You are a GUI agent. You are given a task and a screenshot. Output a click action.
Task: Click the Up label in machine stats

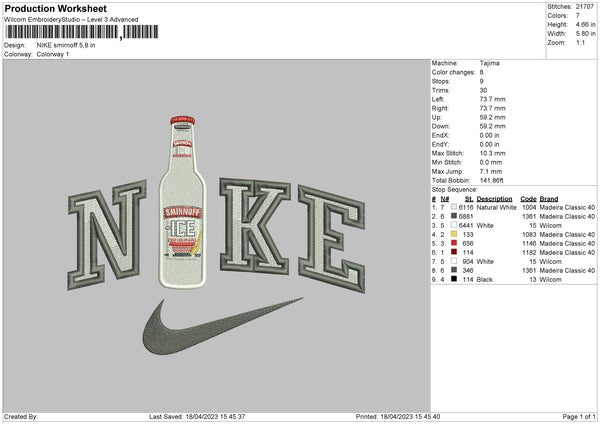point(437,117)
